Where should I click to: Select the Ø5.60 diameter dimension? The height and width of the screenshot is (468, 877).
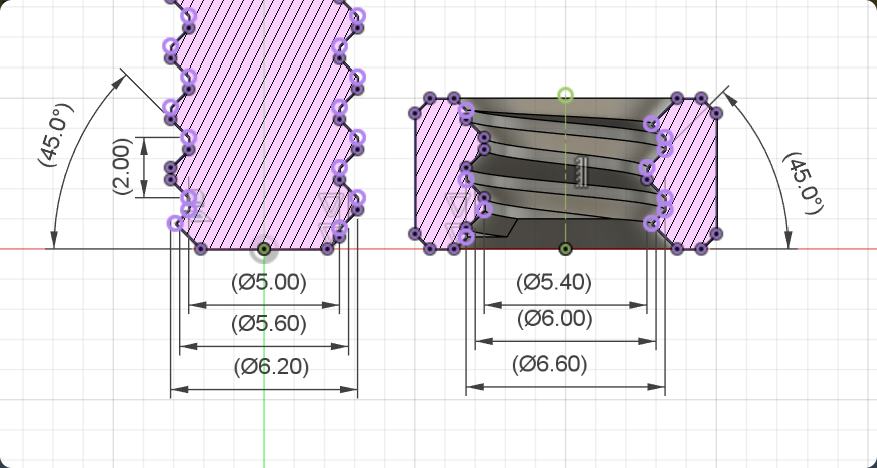pos(269,324)
